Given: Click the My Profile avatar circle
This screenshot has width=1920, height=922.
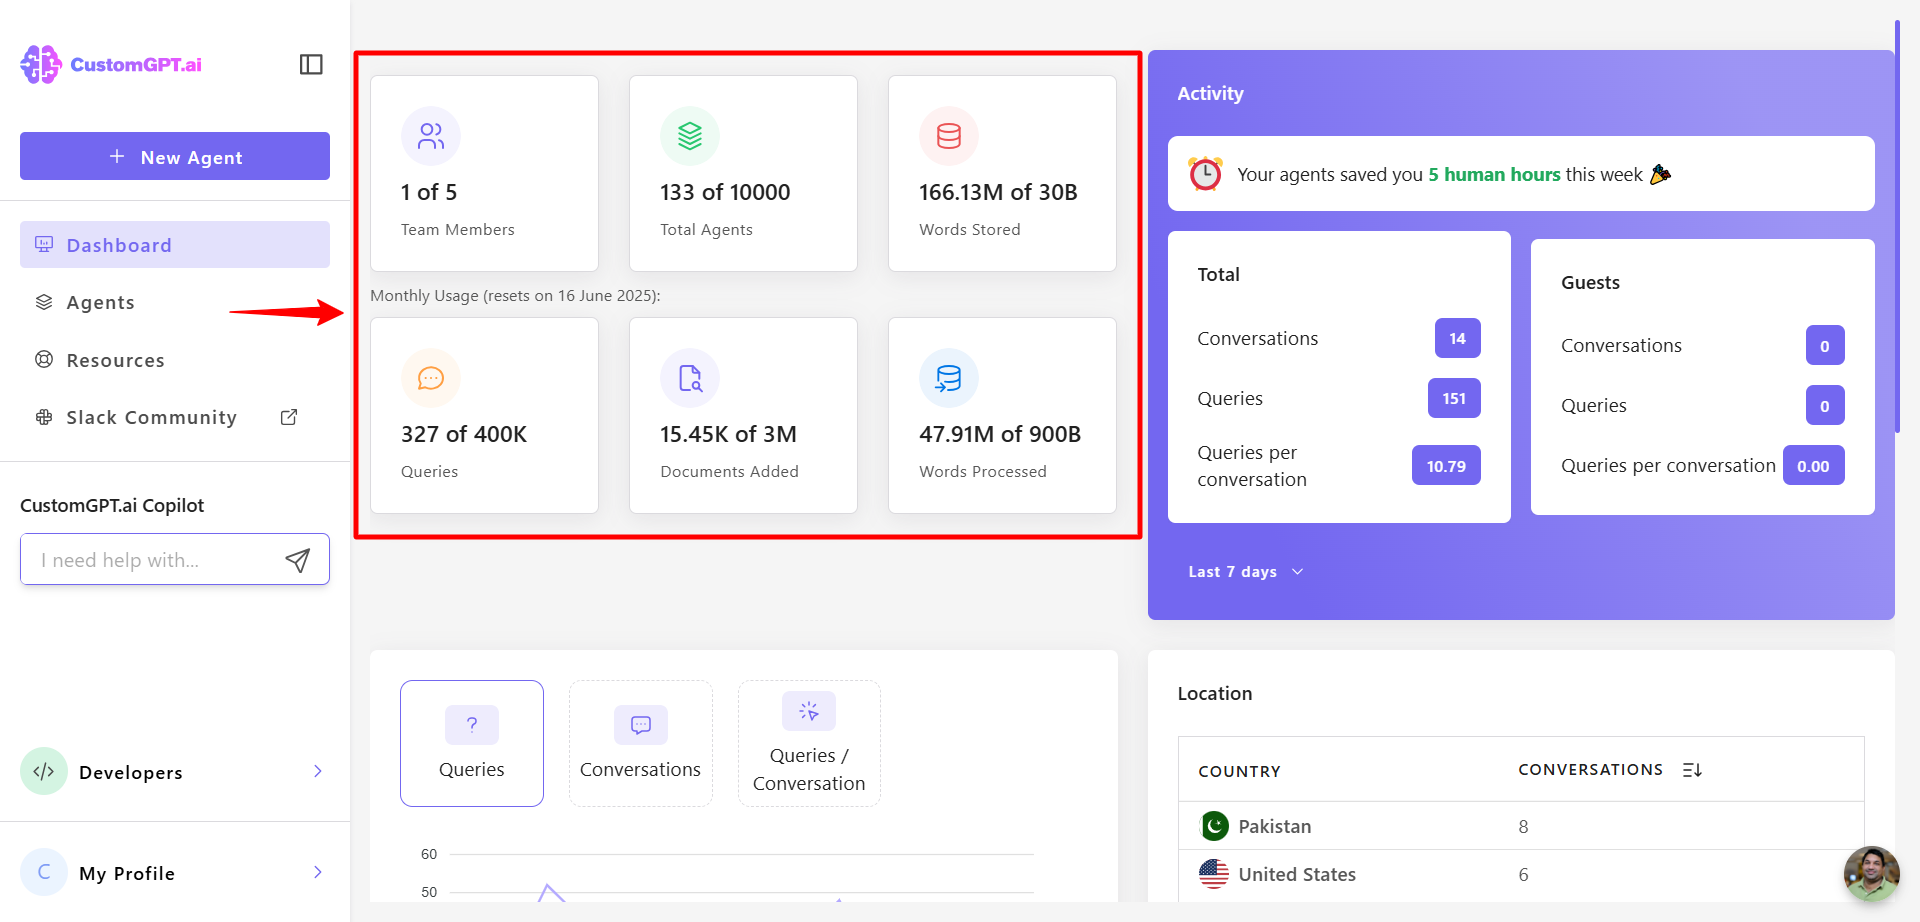Looking at the screenshot, I should (44, 872).
